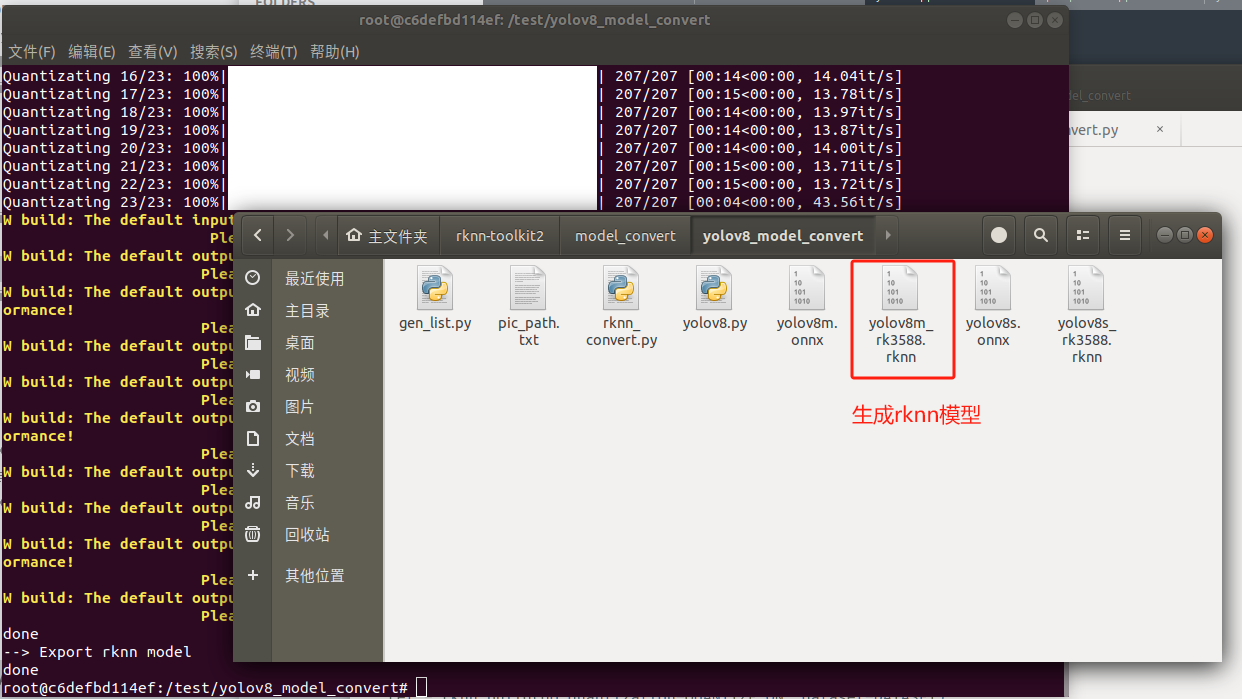
Task: Click the back navigation arrow in file manager
Action: tap(257, 235)
